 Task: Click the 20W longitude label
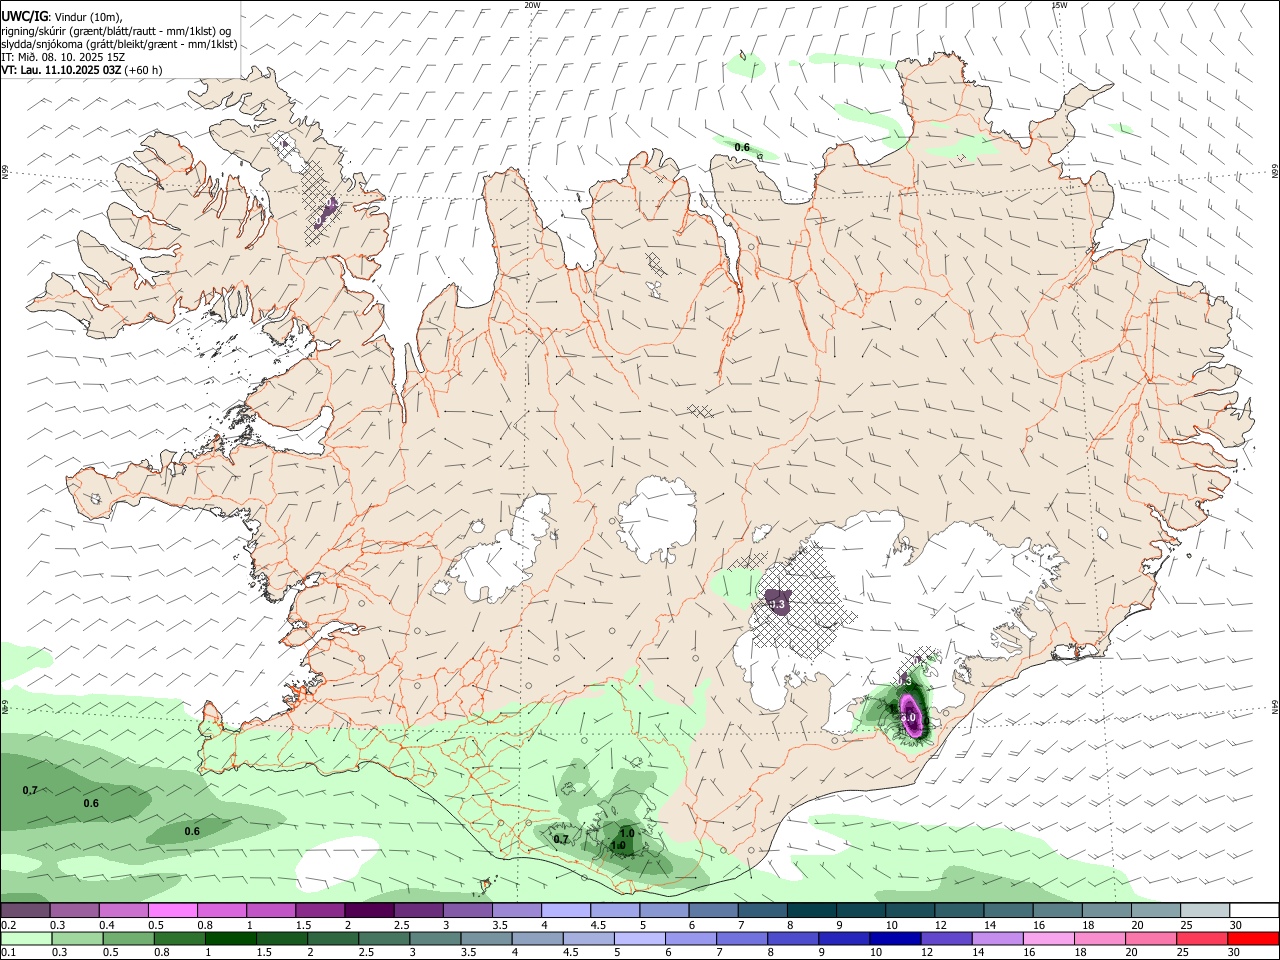tap(532, 5)
